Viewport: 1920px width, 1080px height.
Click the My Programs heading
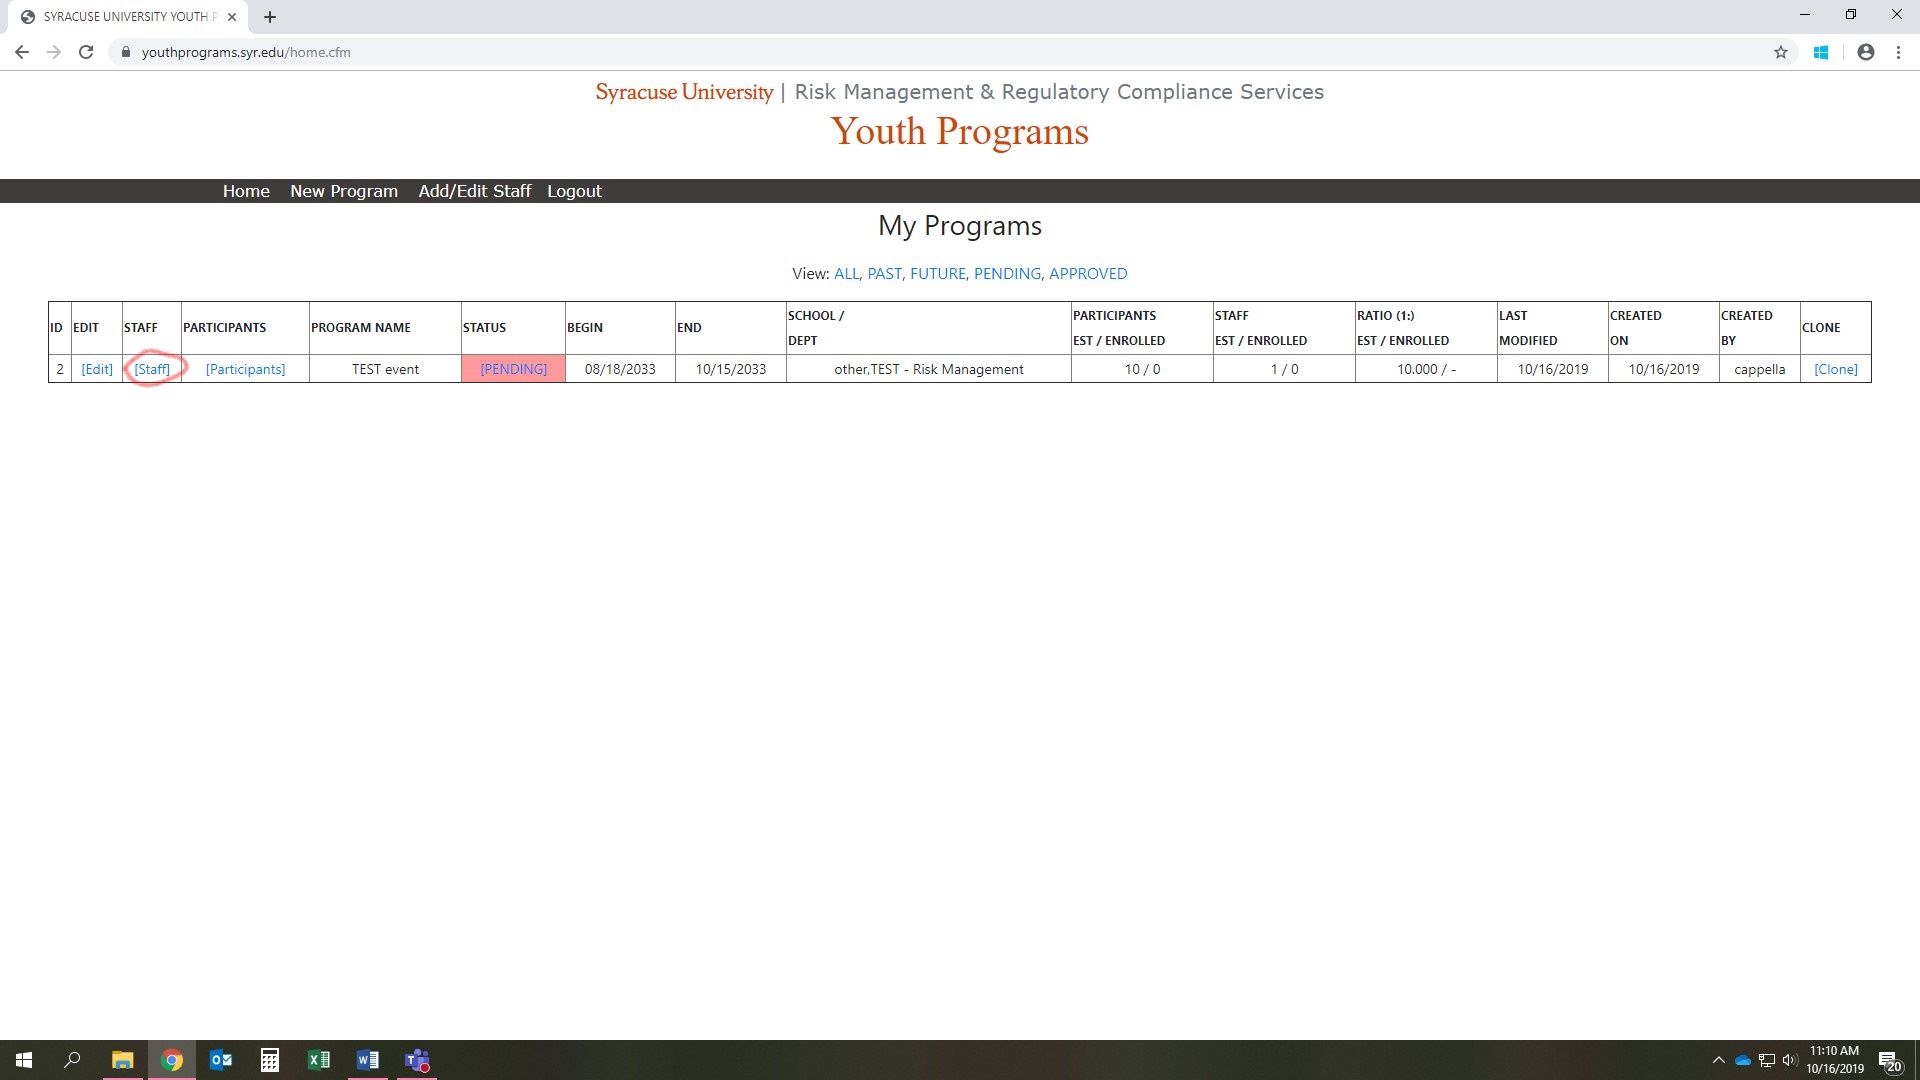(x=960, y=226)
